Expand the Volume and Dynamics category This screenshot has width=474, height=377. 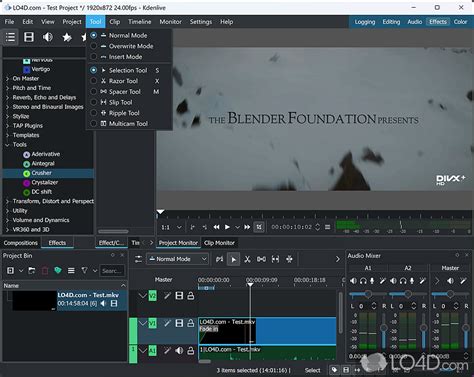click(41, 220)
